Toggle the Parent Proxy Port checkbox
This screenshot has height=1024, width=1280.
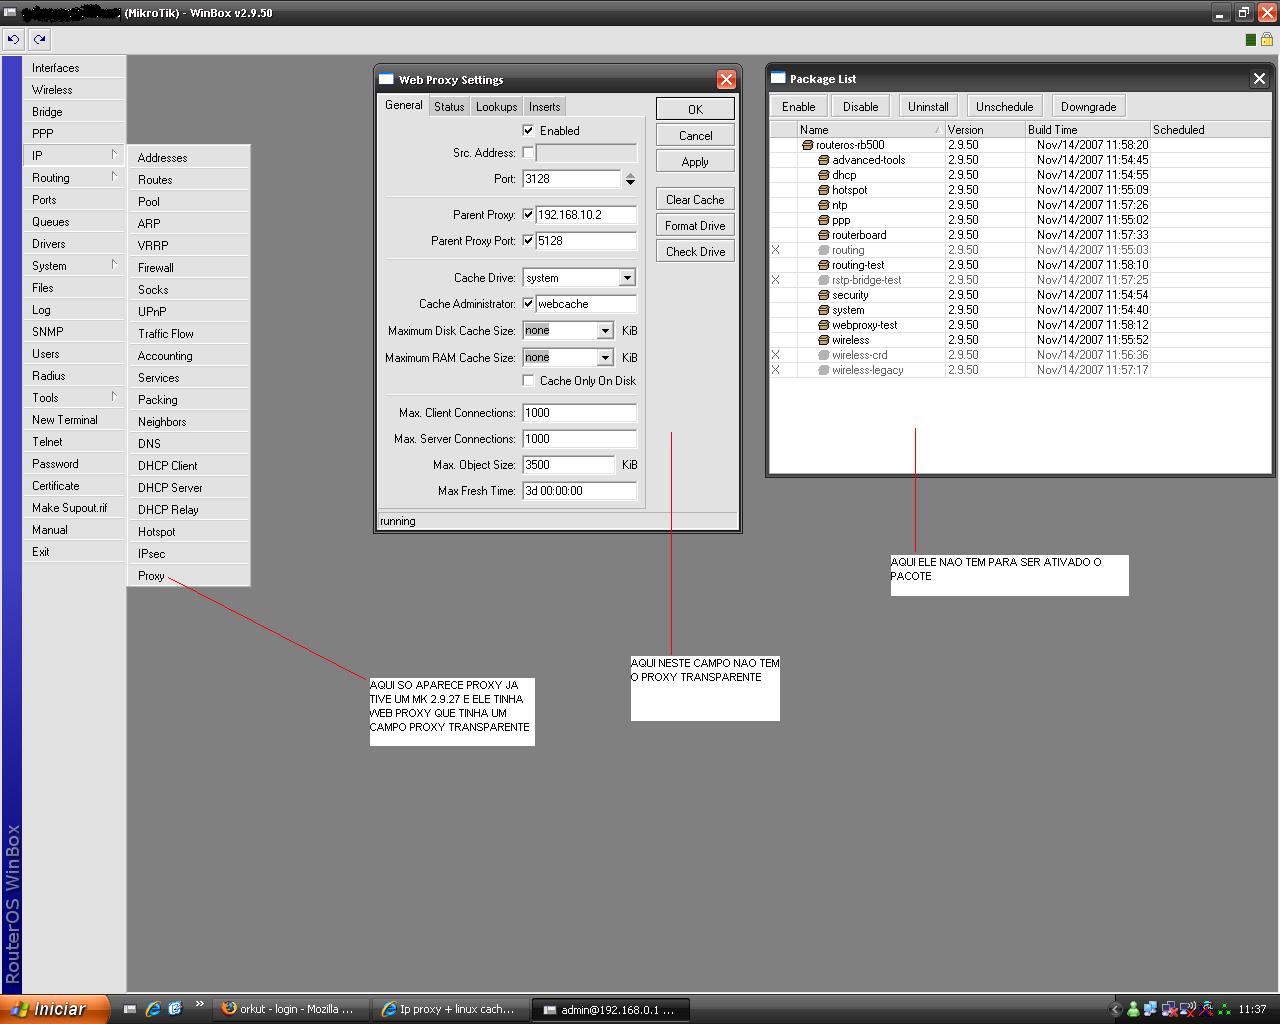(528, 240)
